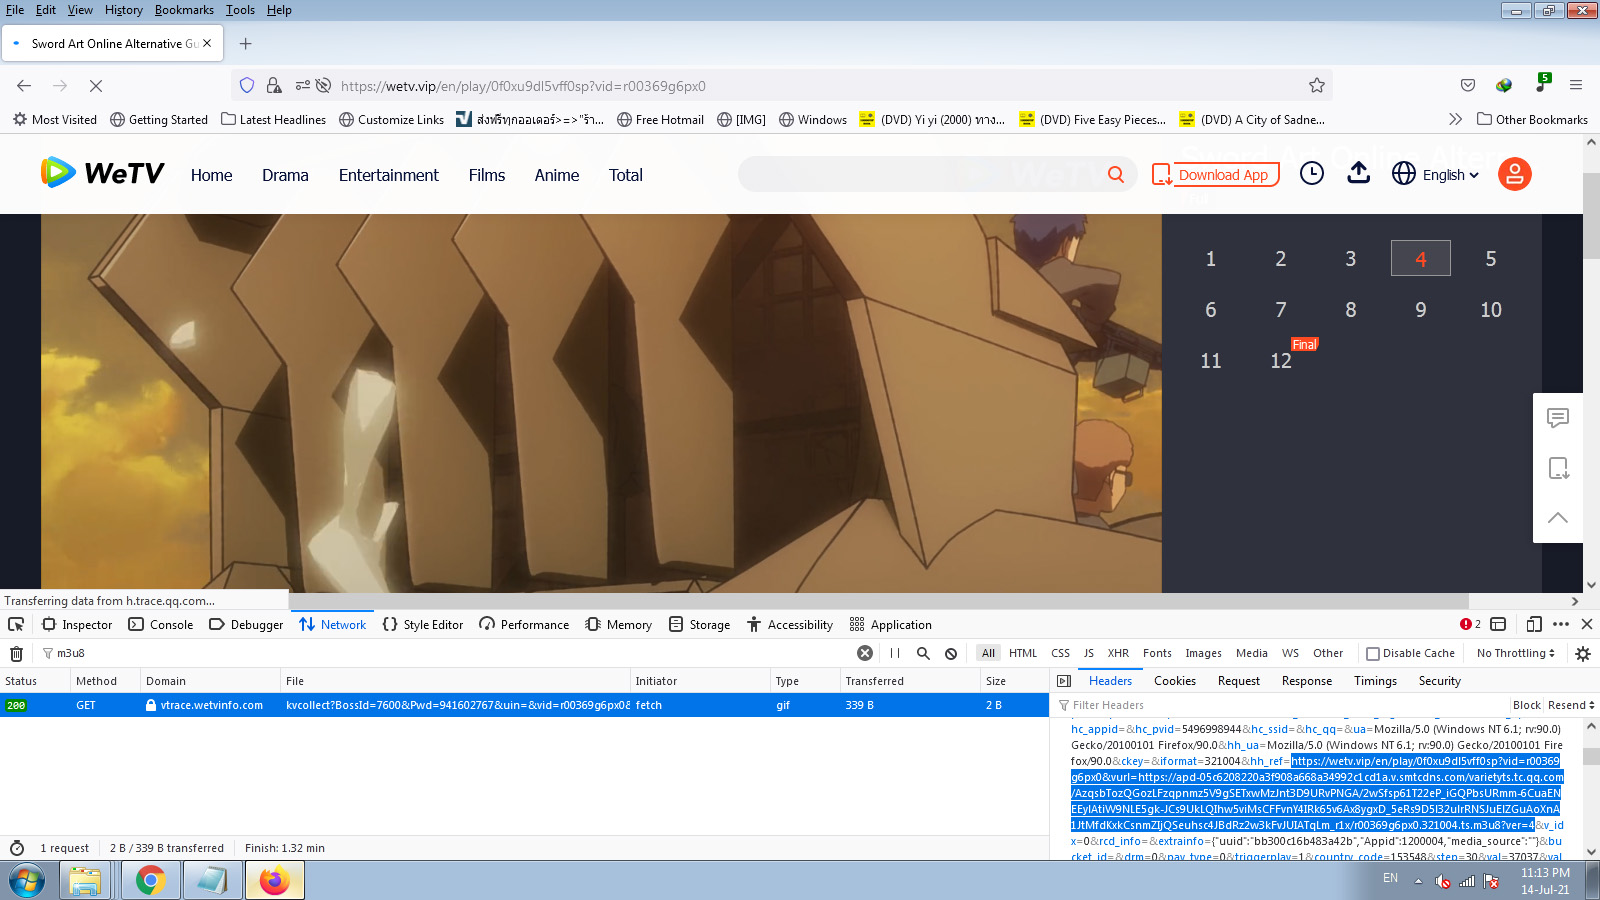This screenshot has width=1600, height=900.
Task: Open Windows Explorer from the taskbar
Action: [x=85, y=881]
